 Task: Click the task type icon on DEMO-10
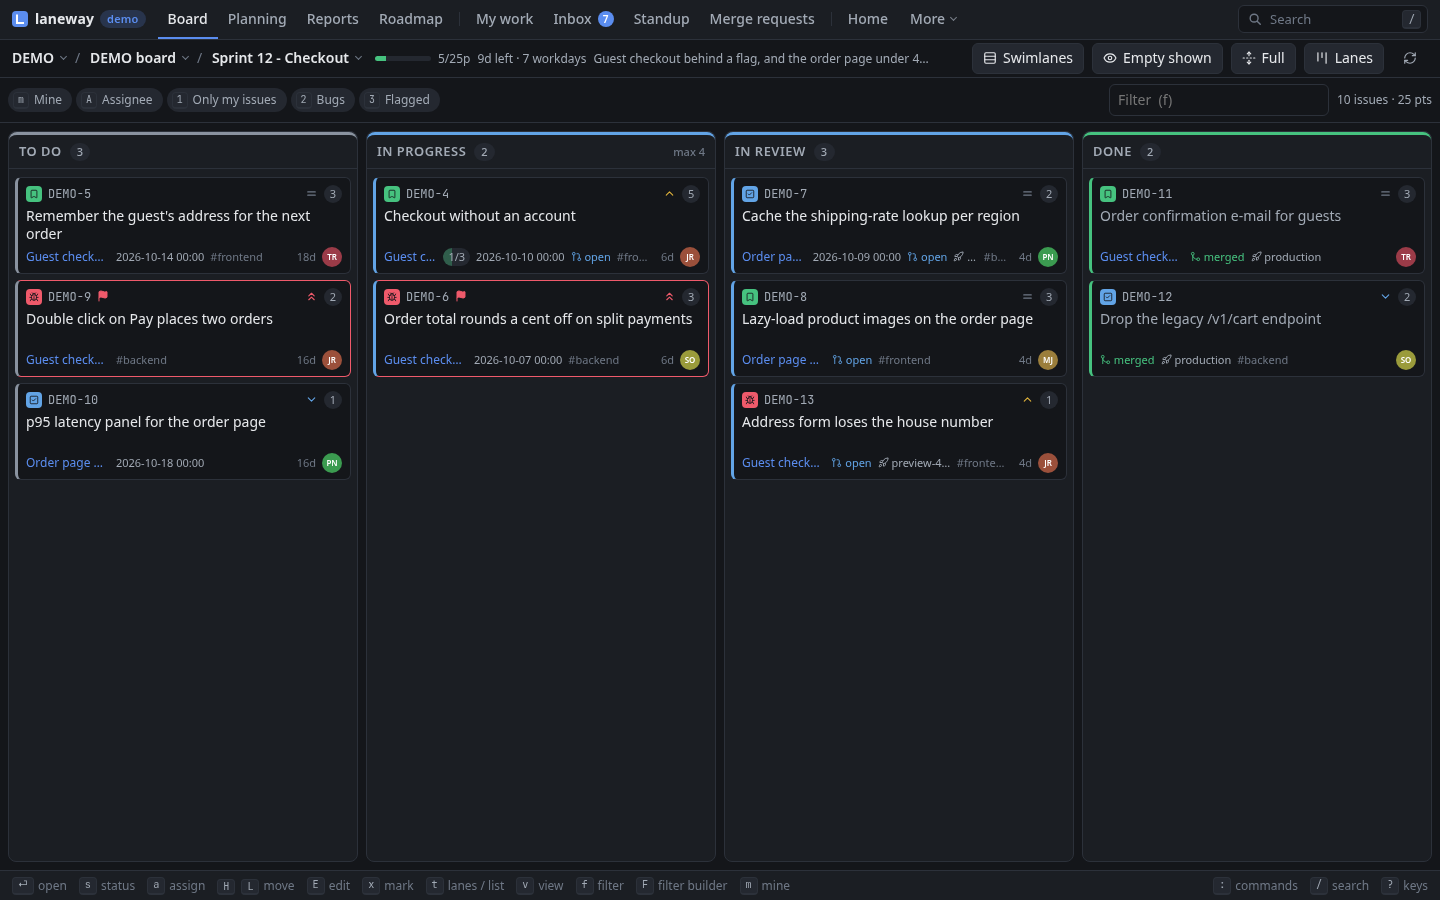click(34, 400)
